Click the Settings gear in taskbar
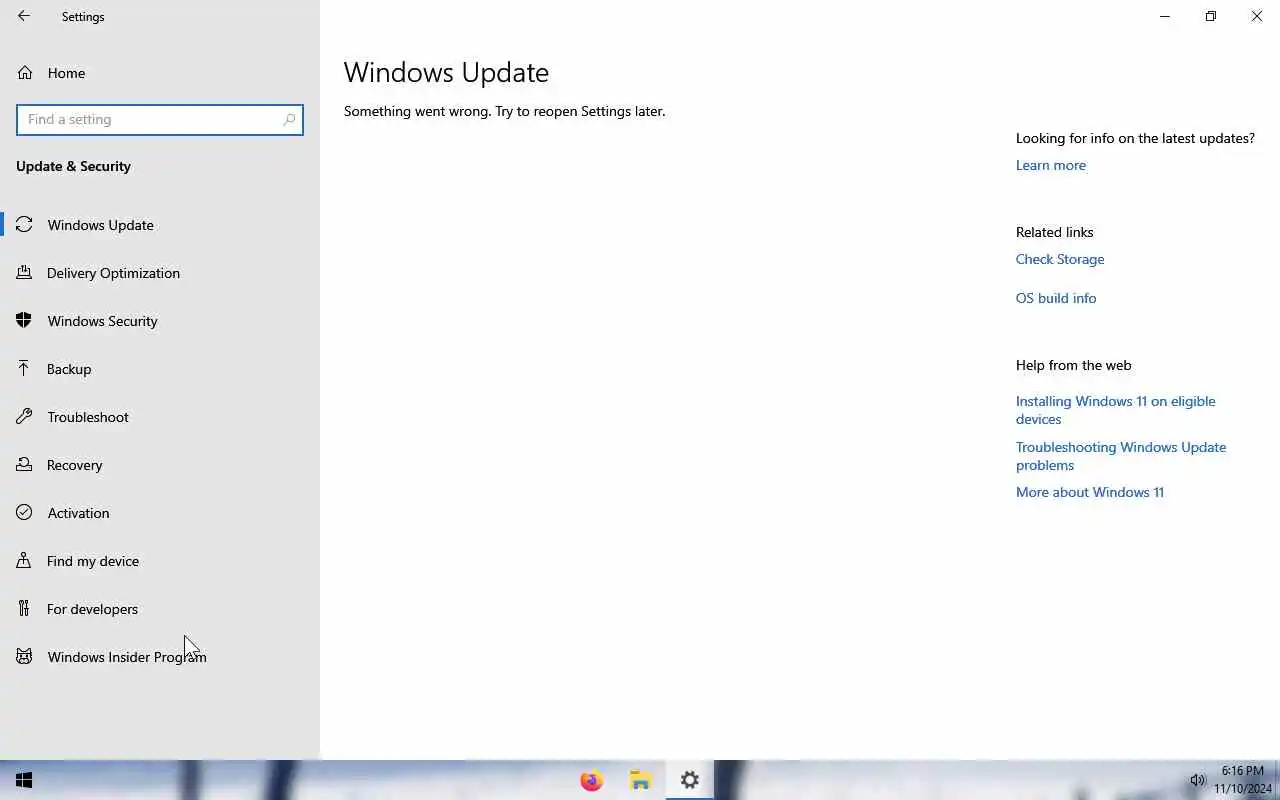The width and height of the screenshot is (1280, 800). pyautogui.click(x=690, y=780)
